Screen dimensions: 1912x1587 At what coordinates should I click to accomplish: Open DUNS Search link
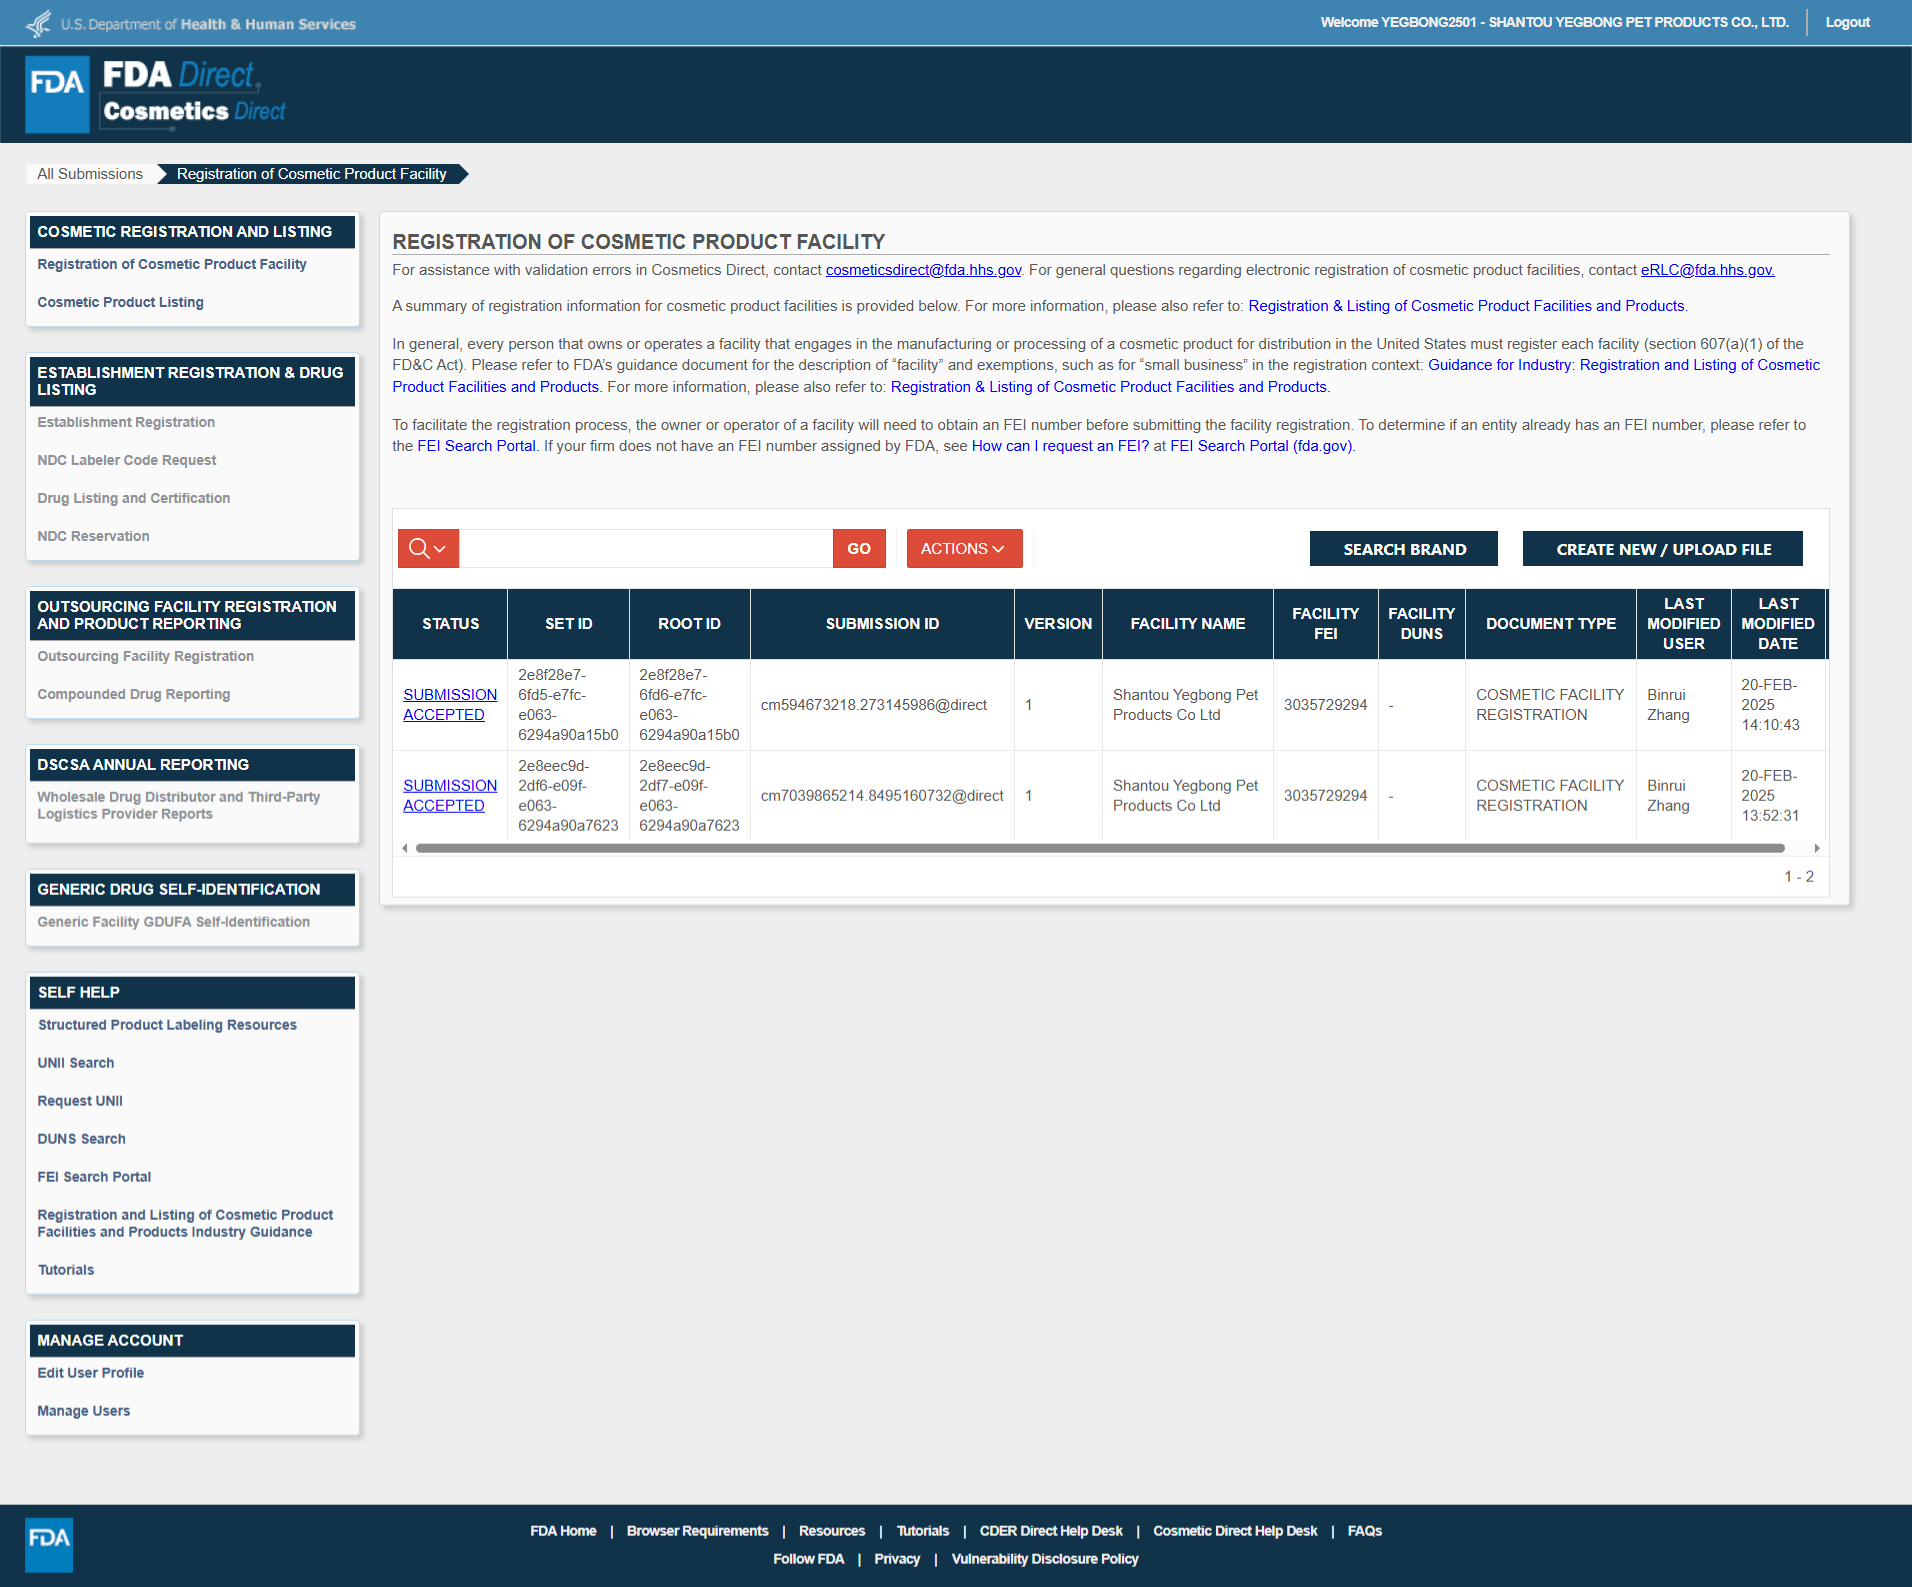click(x=82, y=1139)
